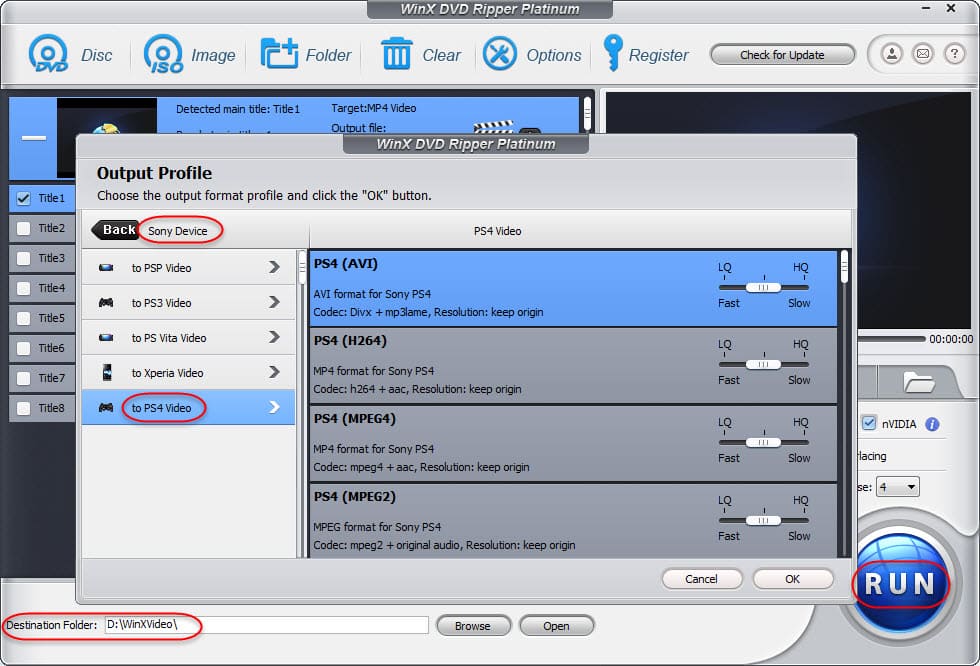Select the PS3 gamepad icon
980x666 pixels.
[x=106, y=302]
